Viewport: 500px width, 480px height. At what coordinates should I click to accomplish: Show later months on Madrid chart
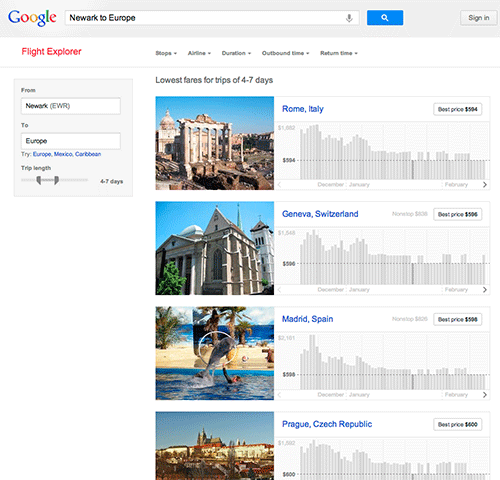[x=485, y=394]
